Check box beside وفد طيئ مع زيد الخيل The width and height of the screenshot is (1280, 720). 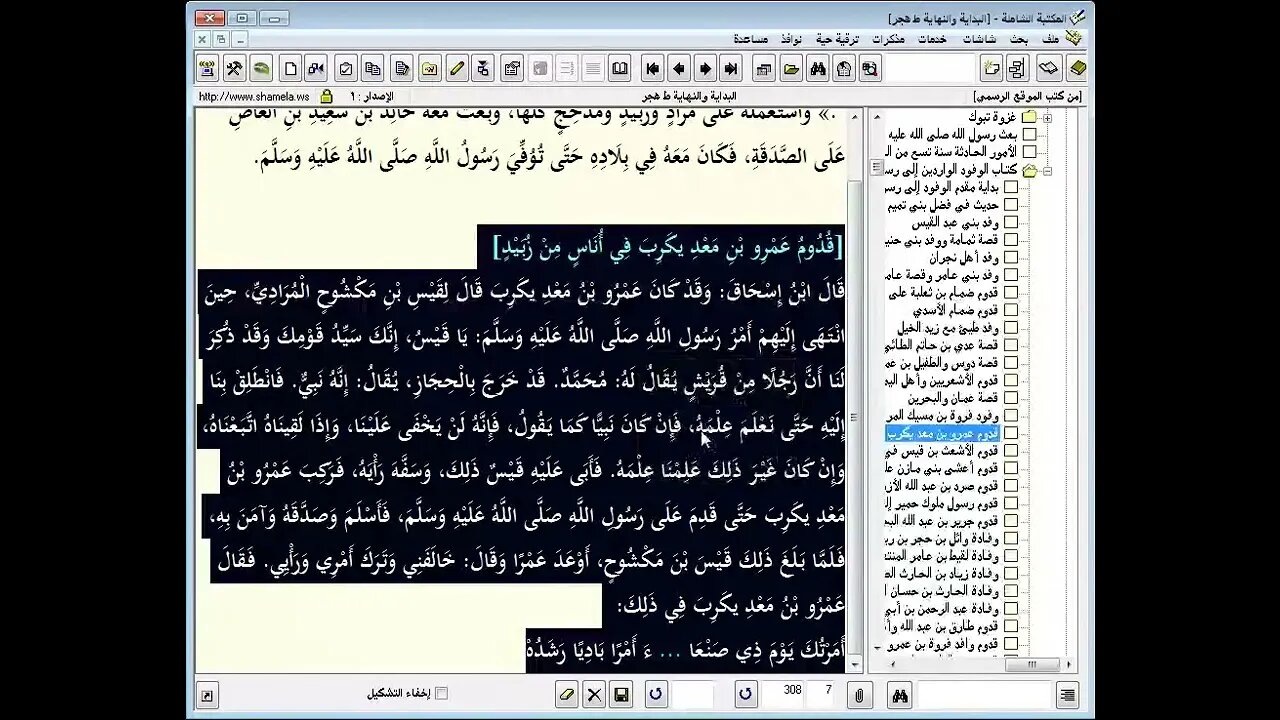pos(1011,327)
